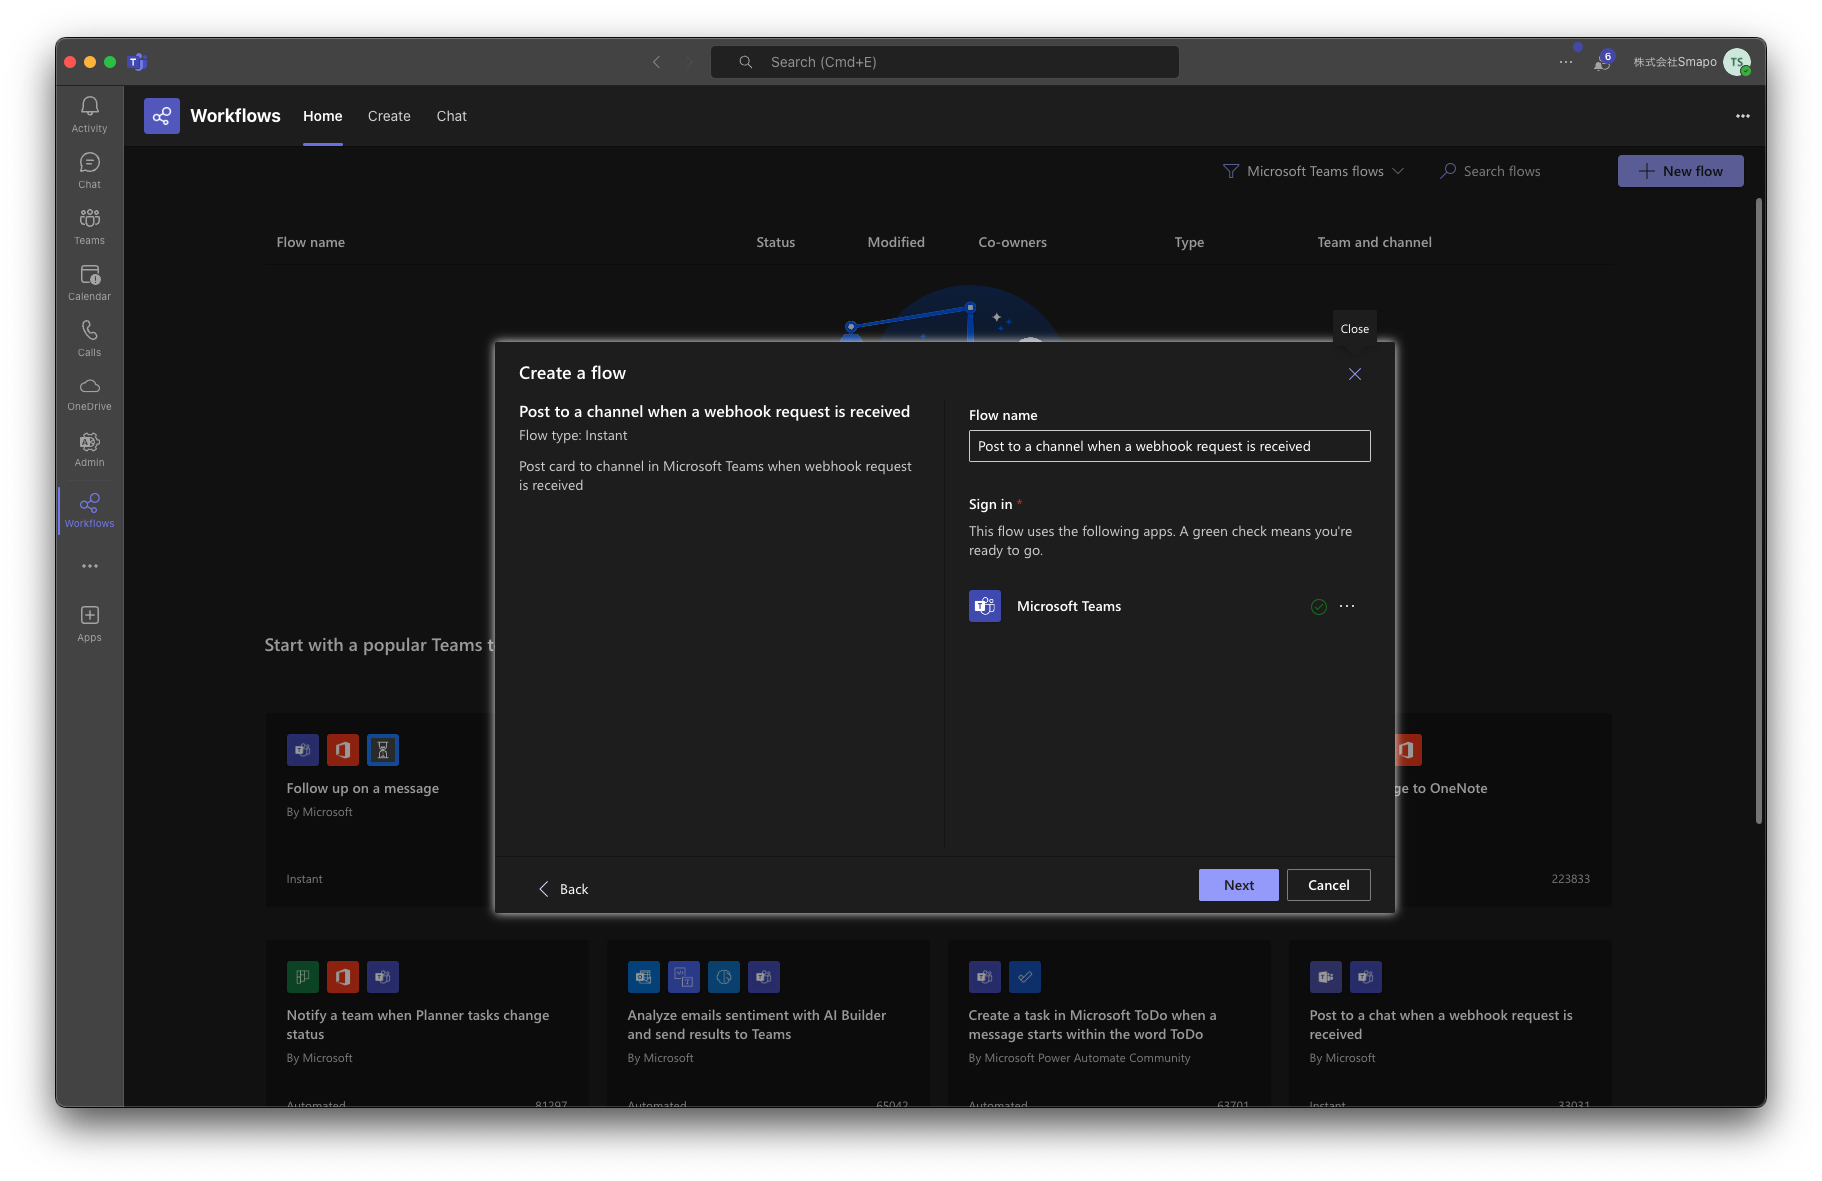
Task: Click the search magnifier icon in title bar
Action: 745,62
